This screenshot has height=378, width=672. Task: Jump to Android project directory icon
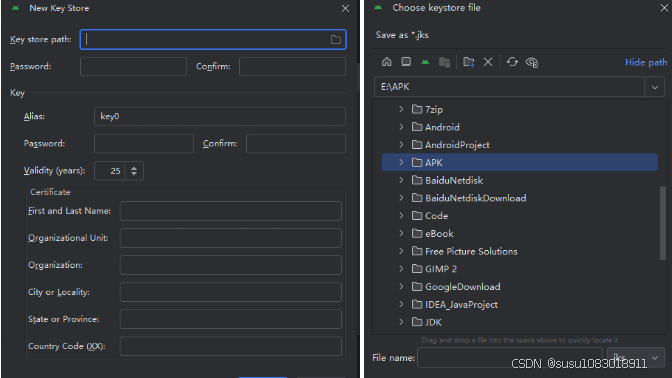[425, 62]
